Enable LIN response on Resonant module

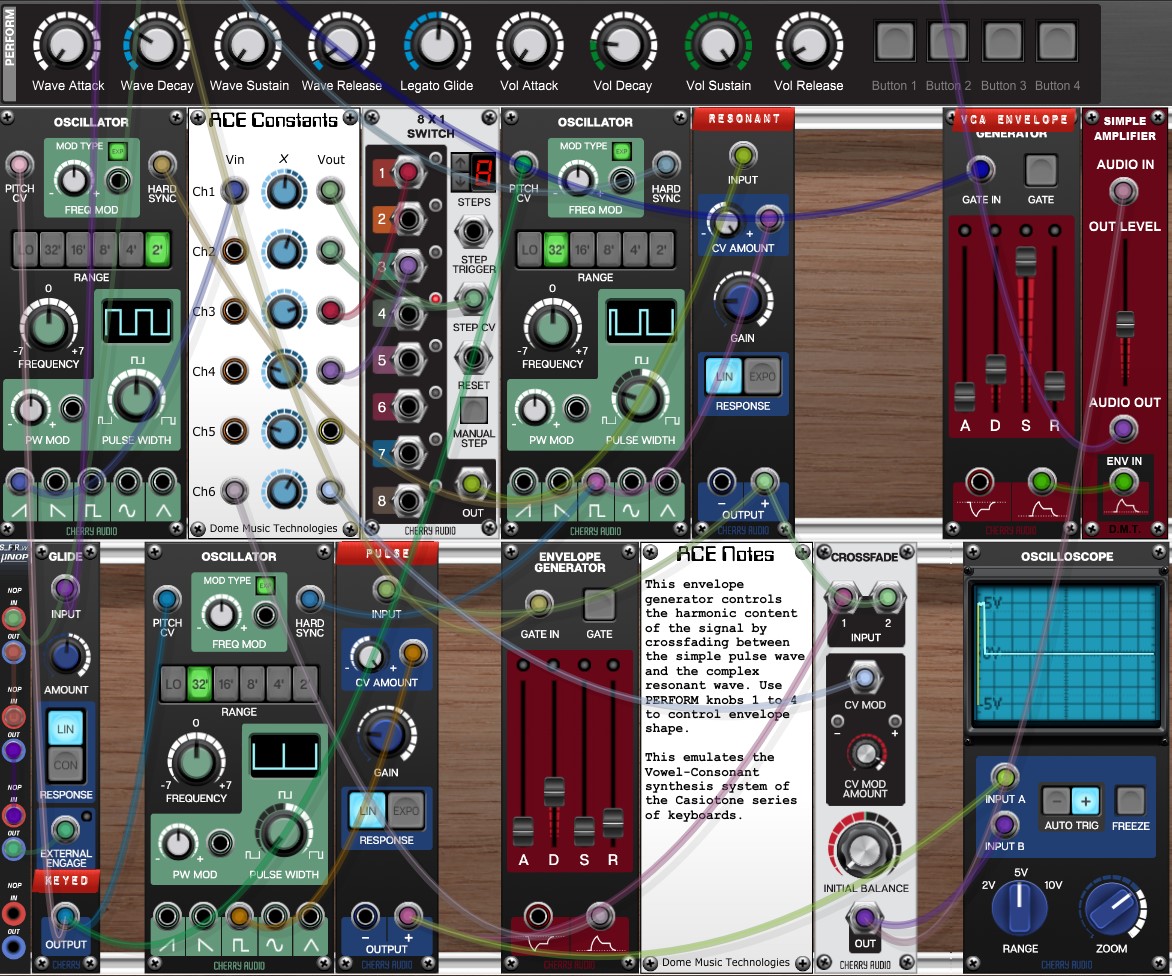(724, 377)
